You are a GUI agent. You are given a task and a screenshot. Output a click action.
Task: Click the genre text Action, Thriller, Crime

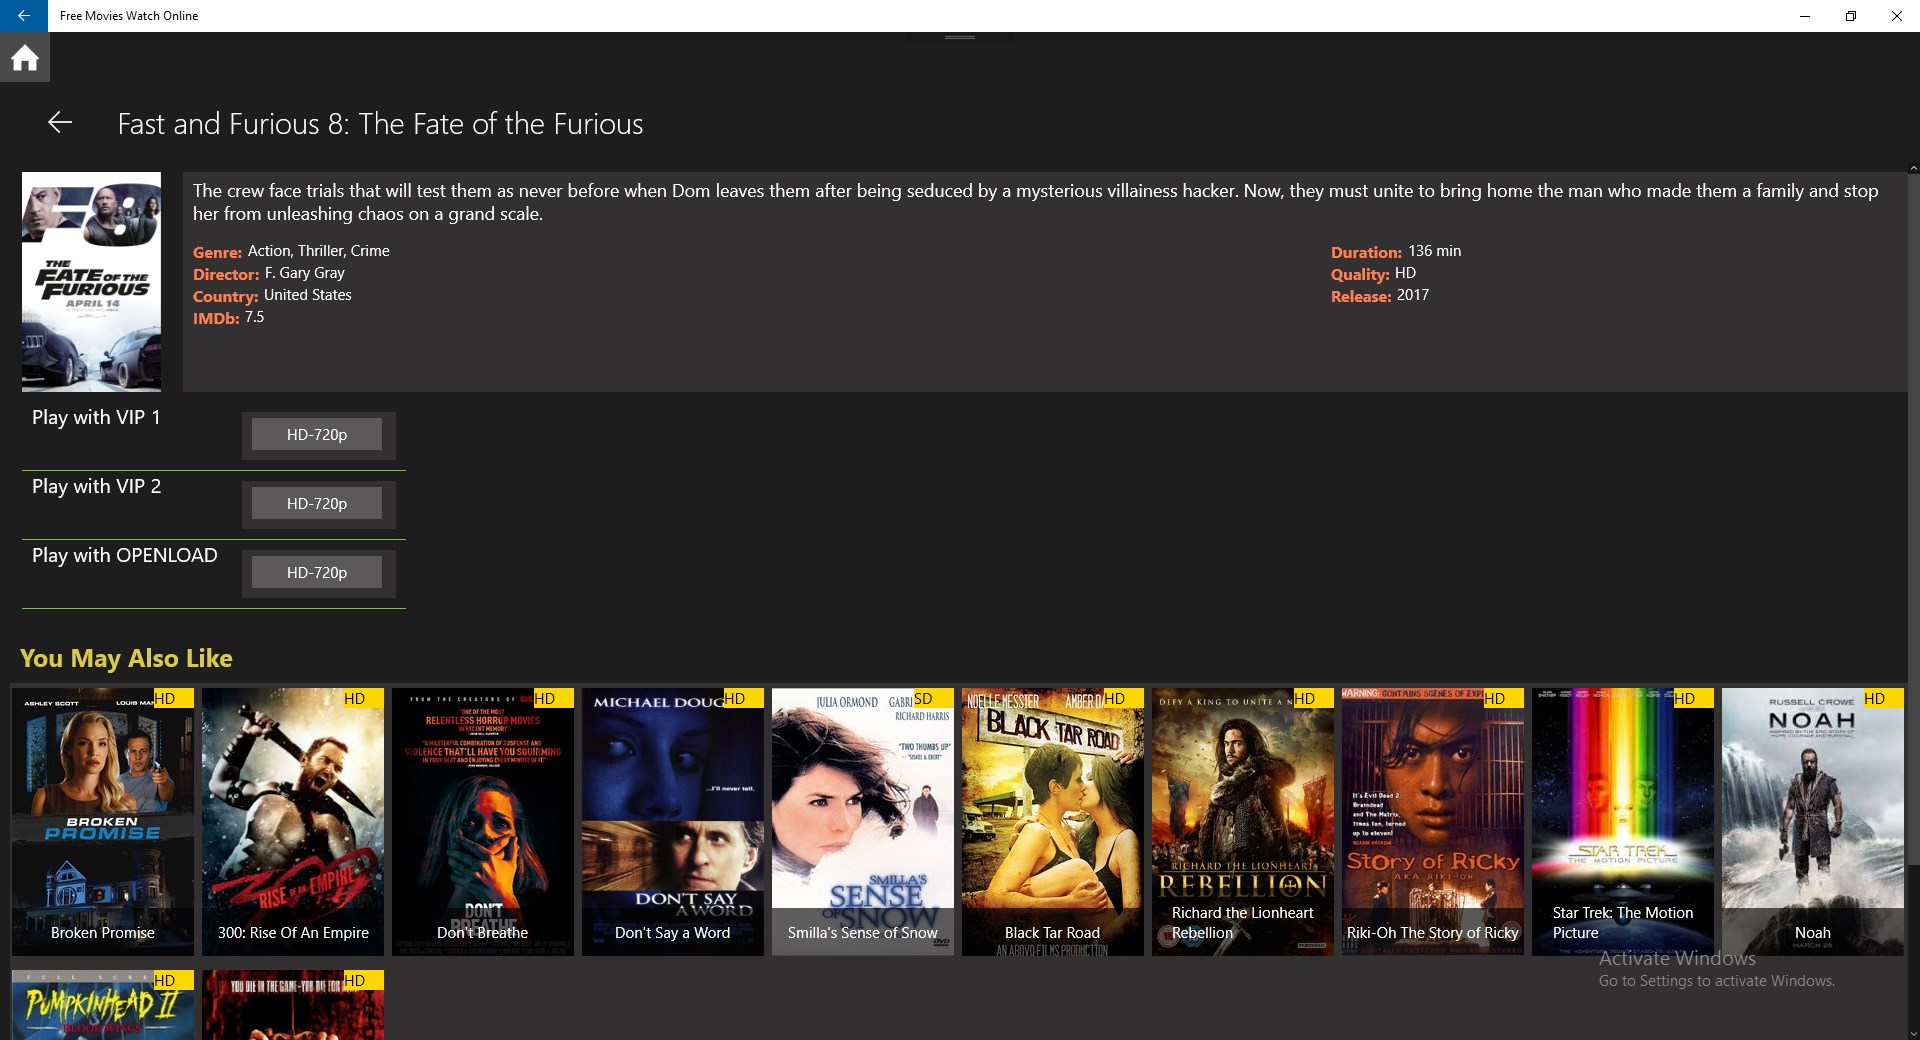click(x=319, y=251)
